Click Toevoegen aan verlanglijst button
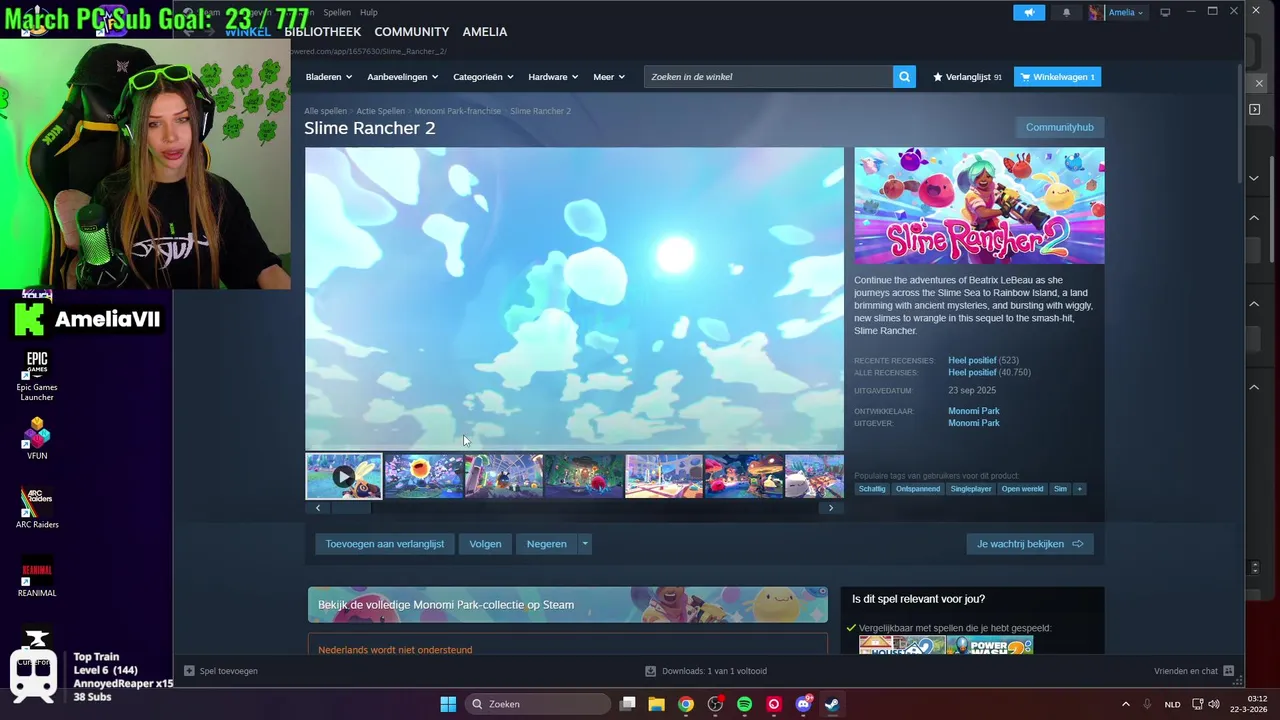Image resolution: width=1280 pixels, height=720 pixels. (x=385, y=544)
